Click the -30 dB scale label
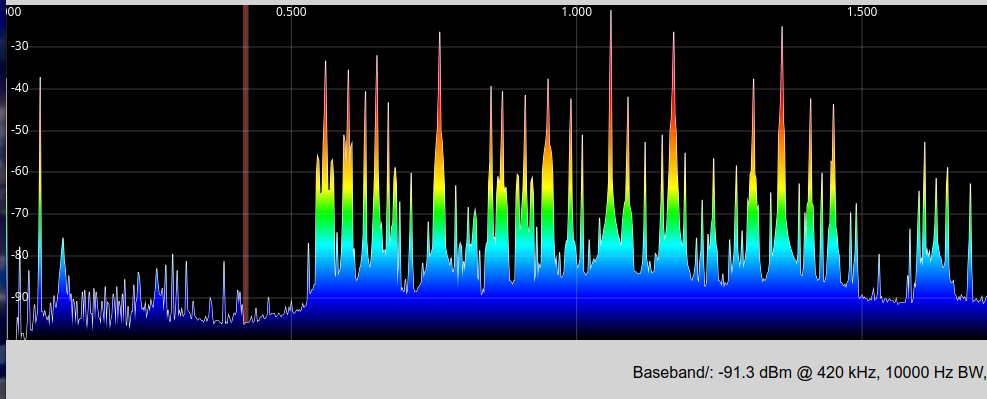 [19, 47]
